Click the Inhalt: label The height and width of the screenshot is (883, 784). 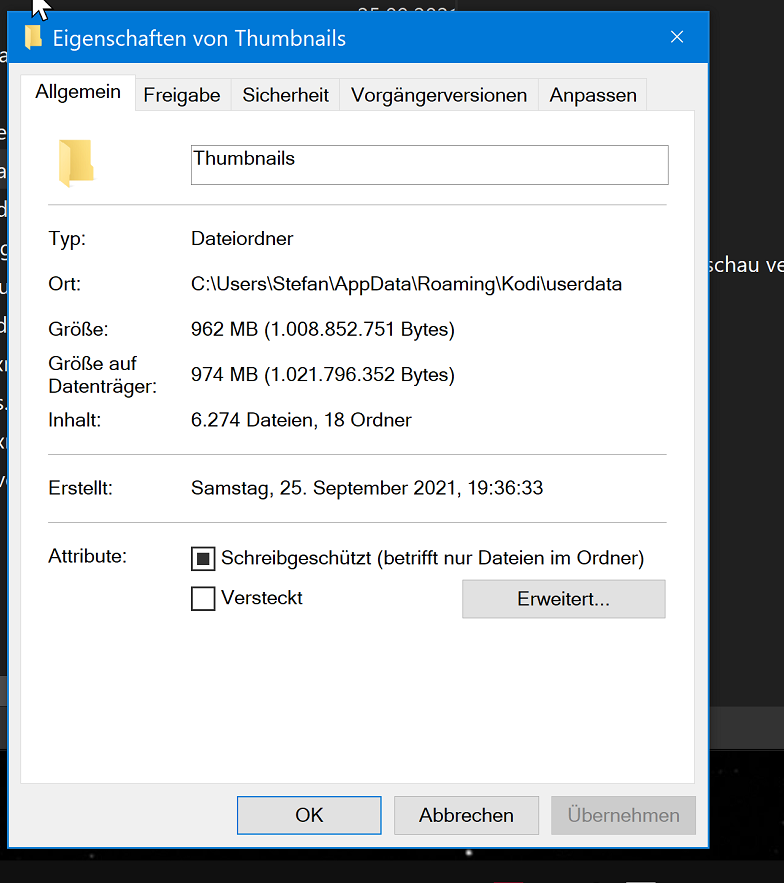pos(75,420)
